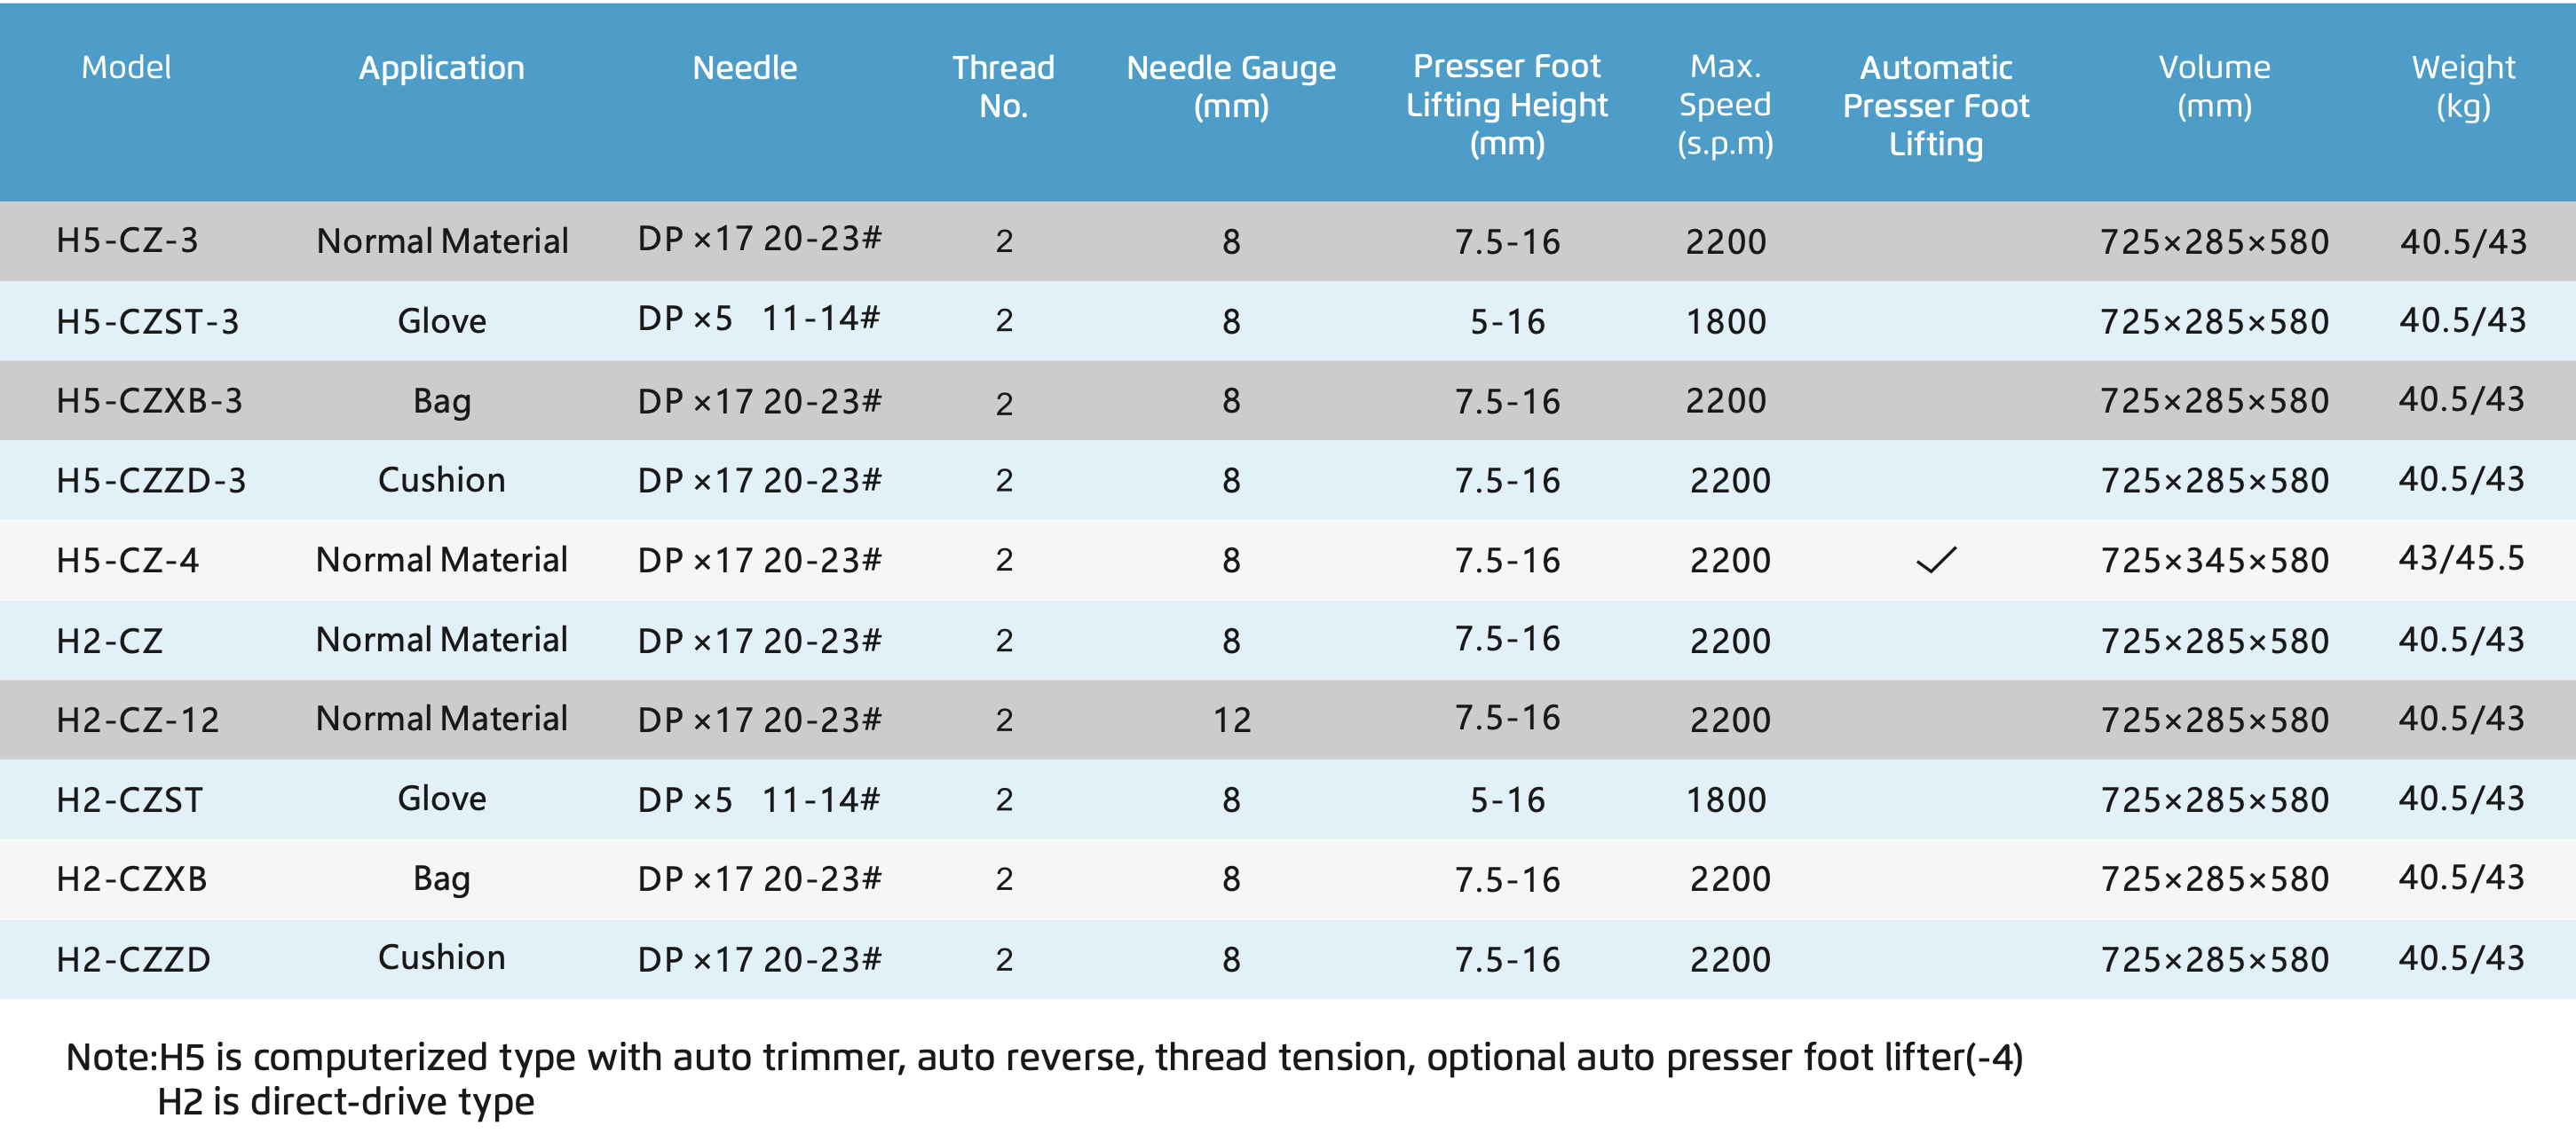Click the H5 computerized type note text
2576x1134 pixels.
(x=1044, y=1057)
